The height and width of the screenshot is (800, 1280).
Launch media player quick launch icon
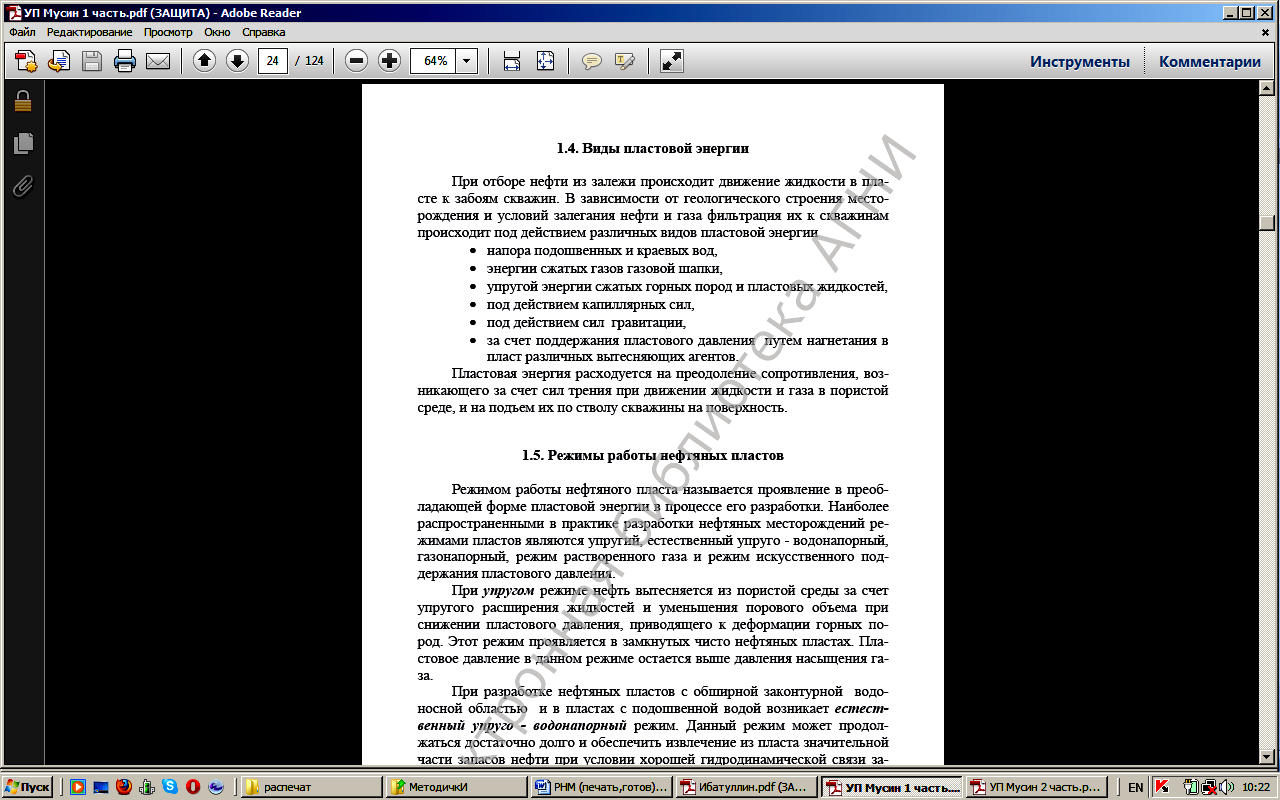78,787
